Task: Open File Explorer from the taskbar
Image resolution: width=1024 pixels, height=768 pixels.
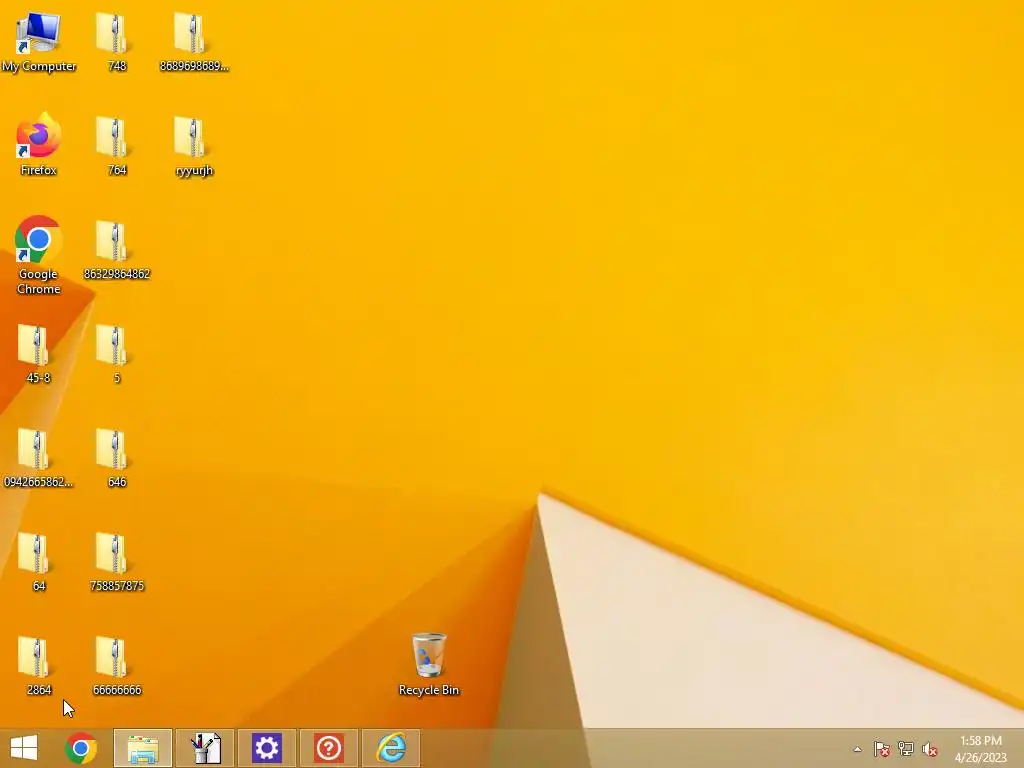Action: [x=143, y=748]
